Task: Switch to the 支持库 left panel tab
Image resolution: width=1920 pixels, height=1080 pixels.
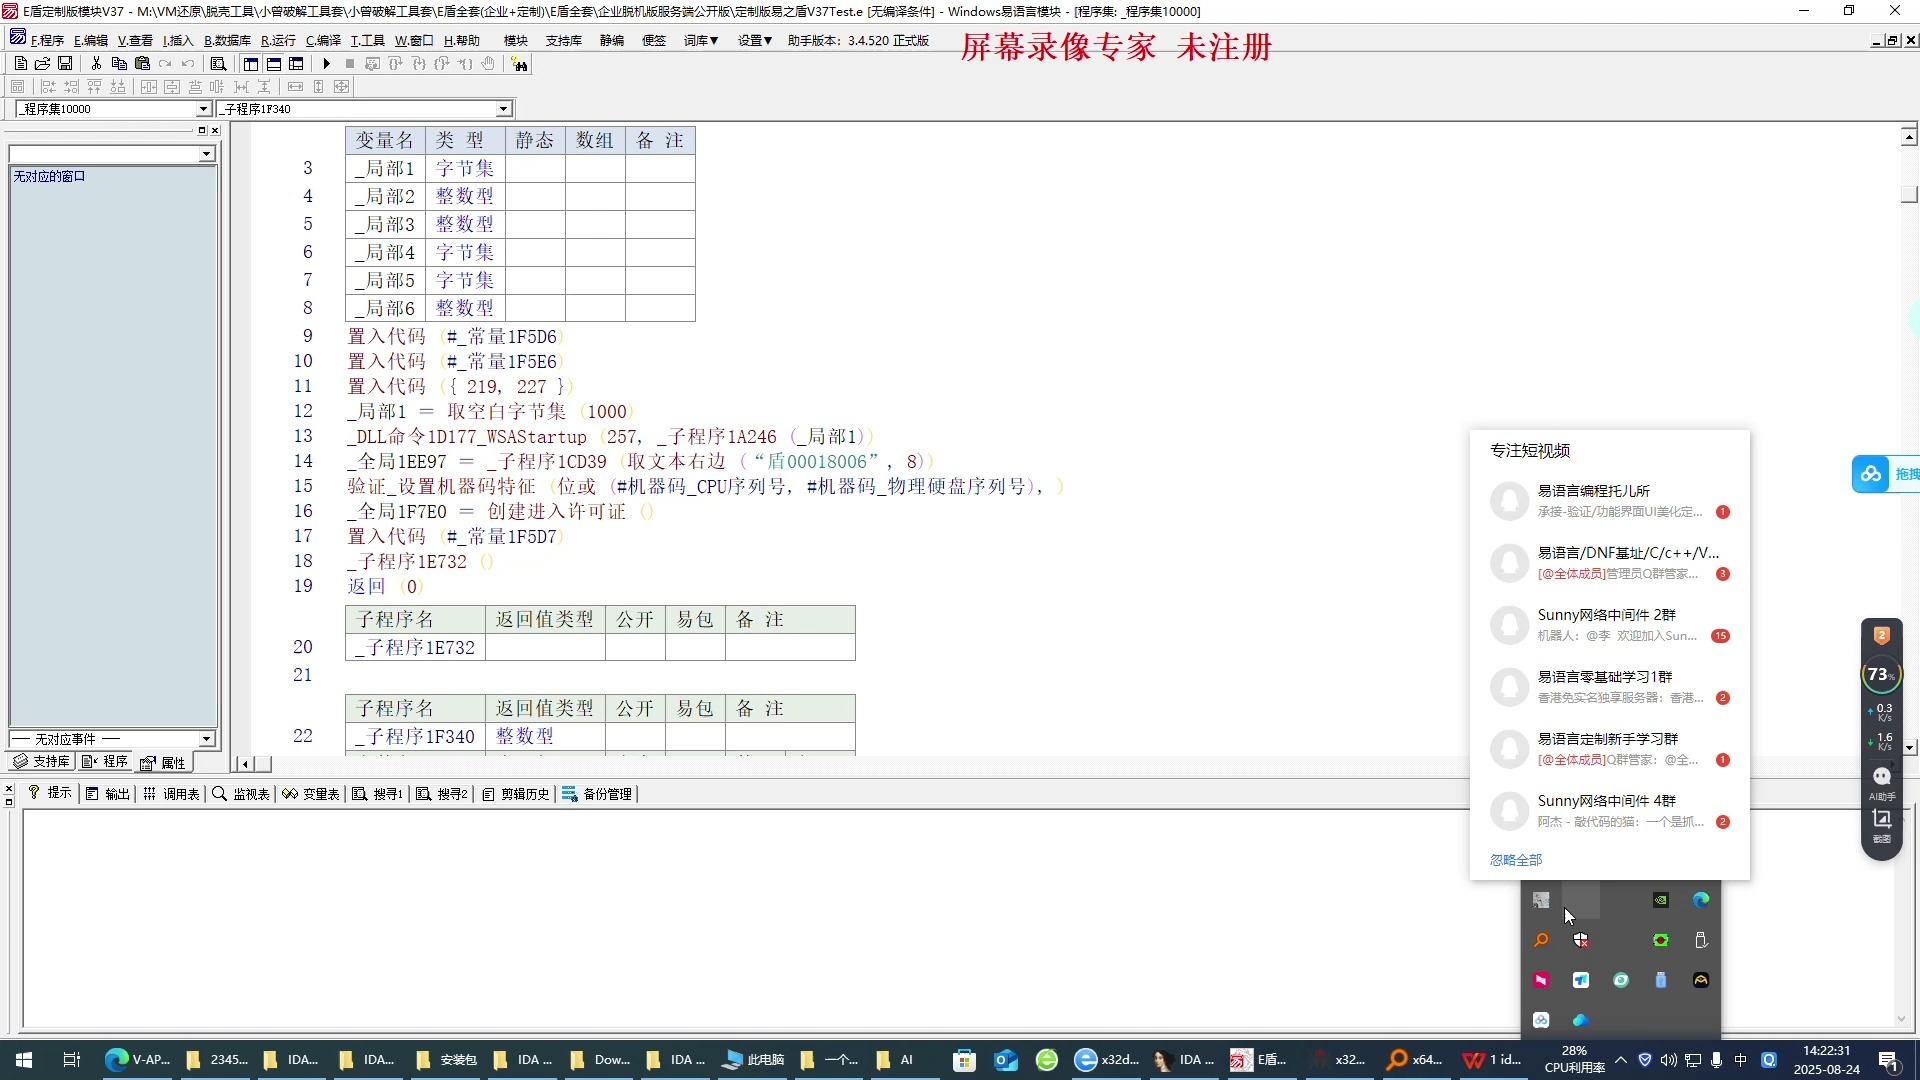Action: (x=41, y=761)
